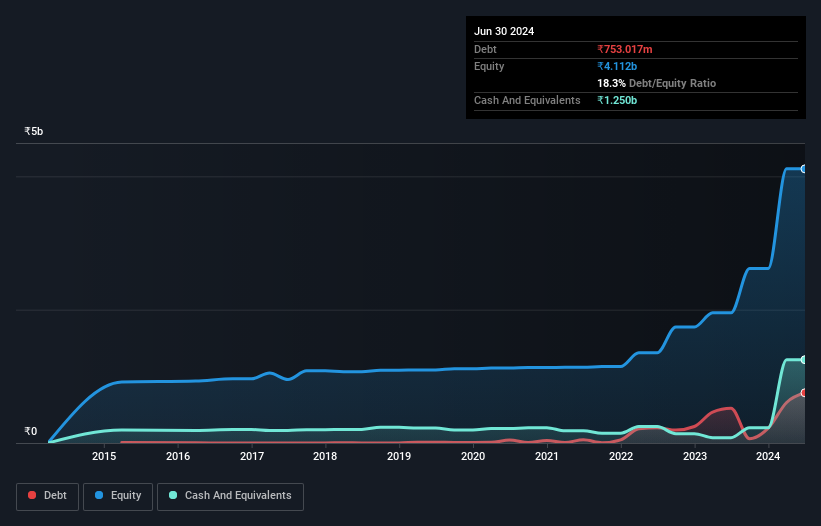Click the 2023 x-axis label
The width and height of the screenshot is (821, 526).
[x=695, y=456]
